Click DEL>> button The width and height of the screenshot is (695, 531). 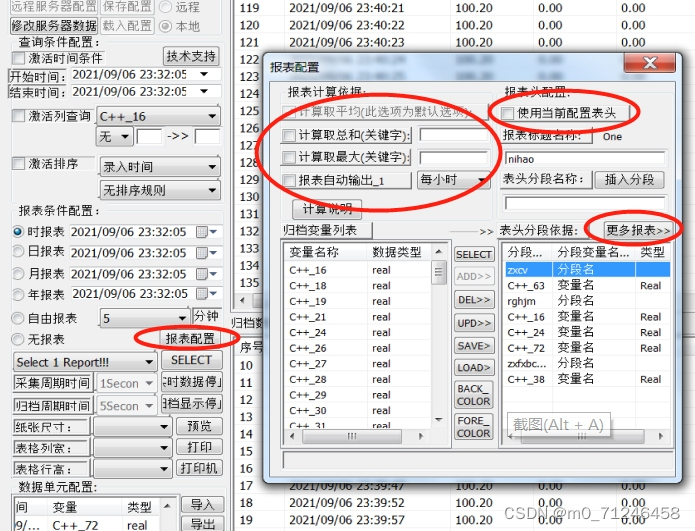click(474, 300)
